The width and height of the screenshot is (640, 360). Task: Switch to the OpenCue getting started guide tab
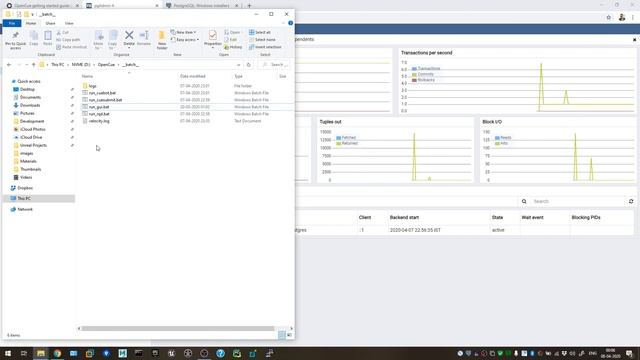click(x=42, y=6)
